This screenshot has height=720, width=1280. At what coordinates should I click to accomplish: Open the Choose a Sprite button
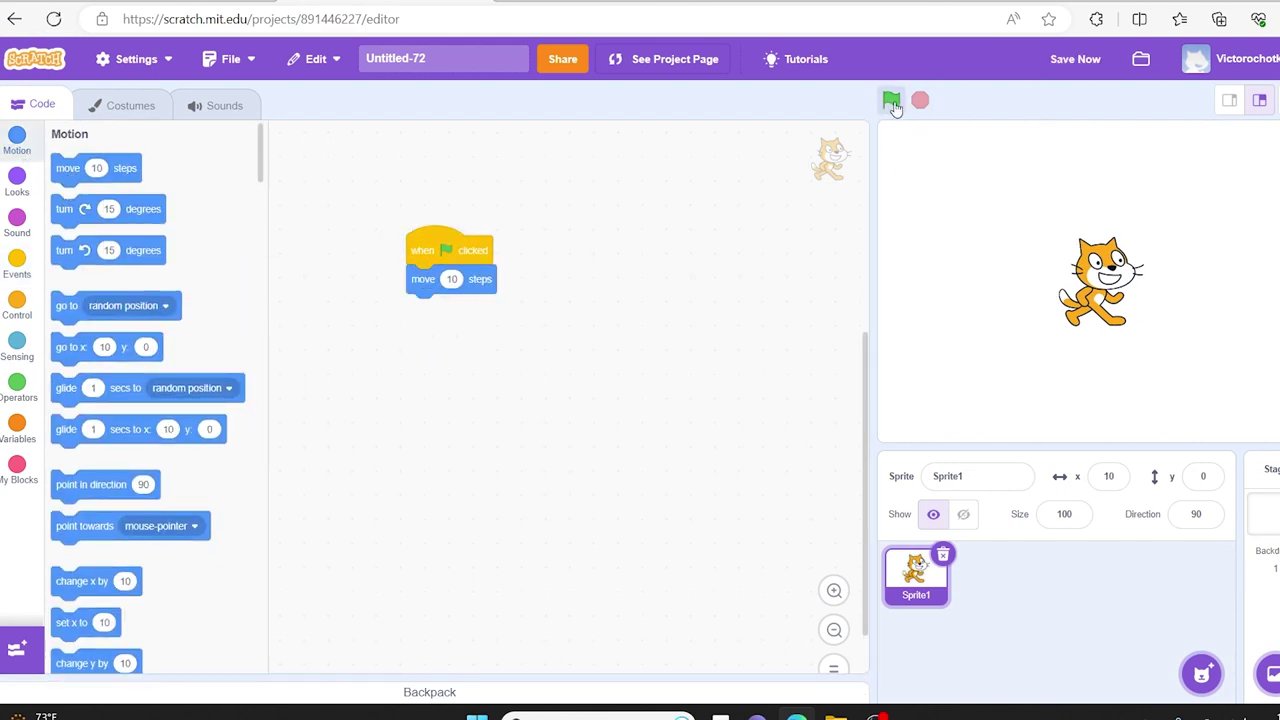(1201, 673)
